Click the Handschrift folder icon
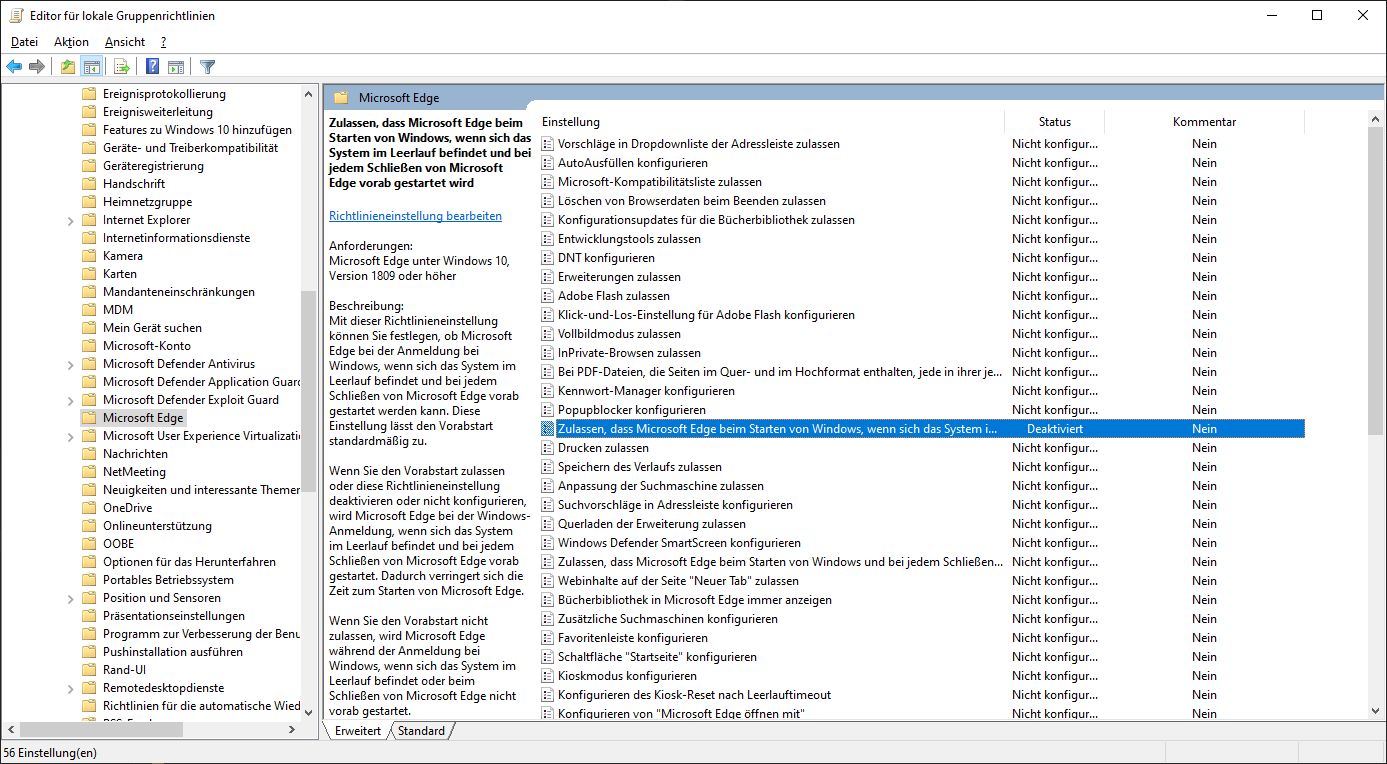Image resolution: width=1387 pixels, height=764 pixels. (89, 184)
